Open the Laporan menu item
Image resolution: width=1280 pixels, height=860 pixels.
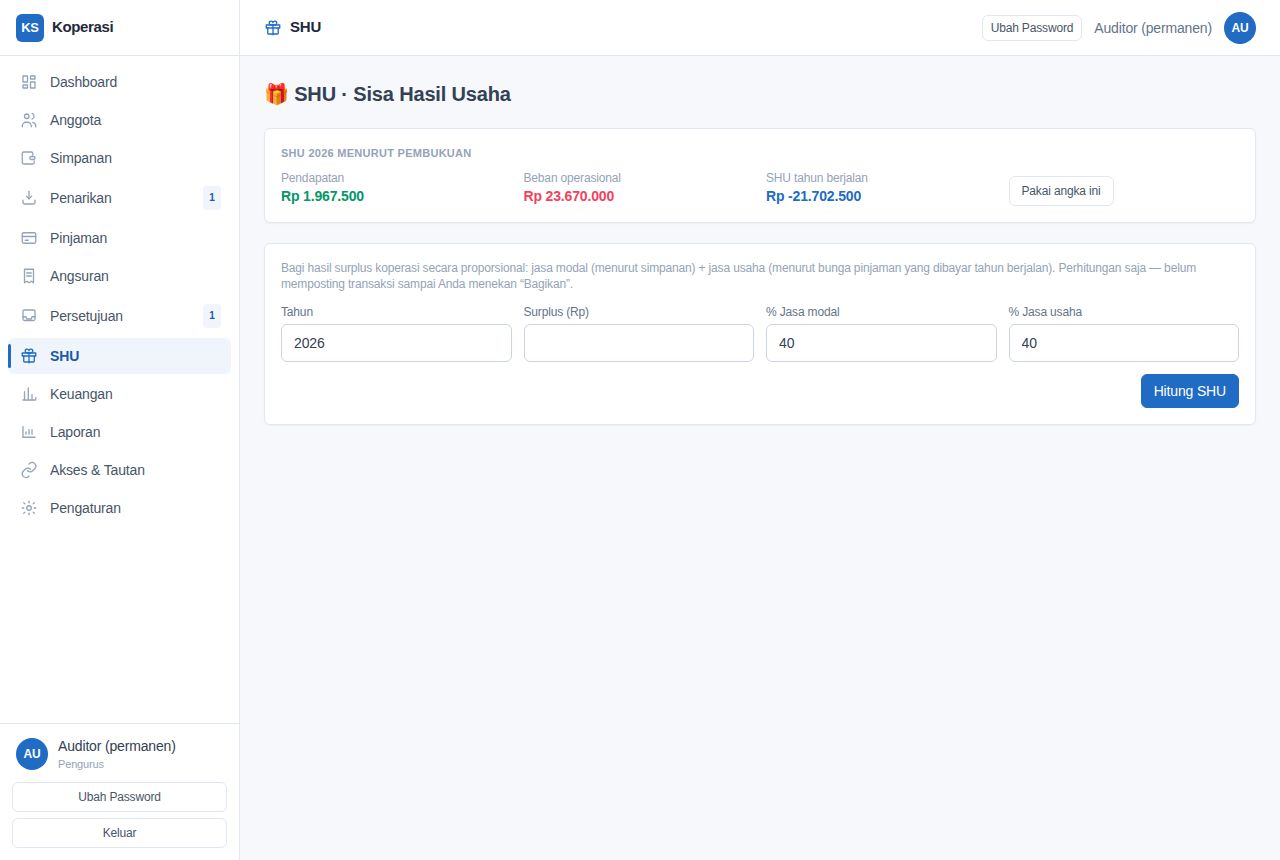[x=119, y=432]
